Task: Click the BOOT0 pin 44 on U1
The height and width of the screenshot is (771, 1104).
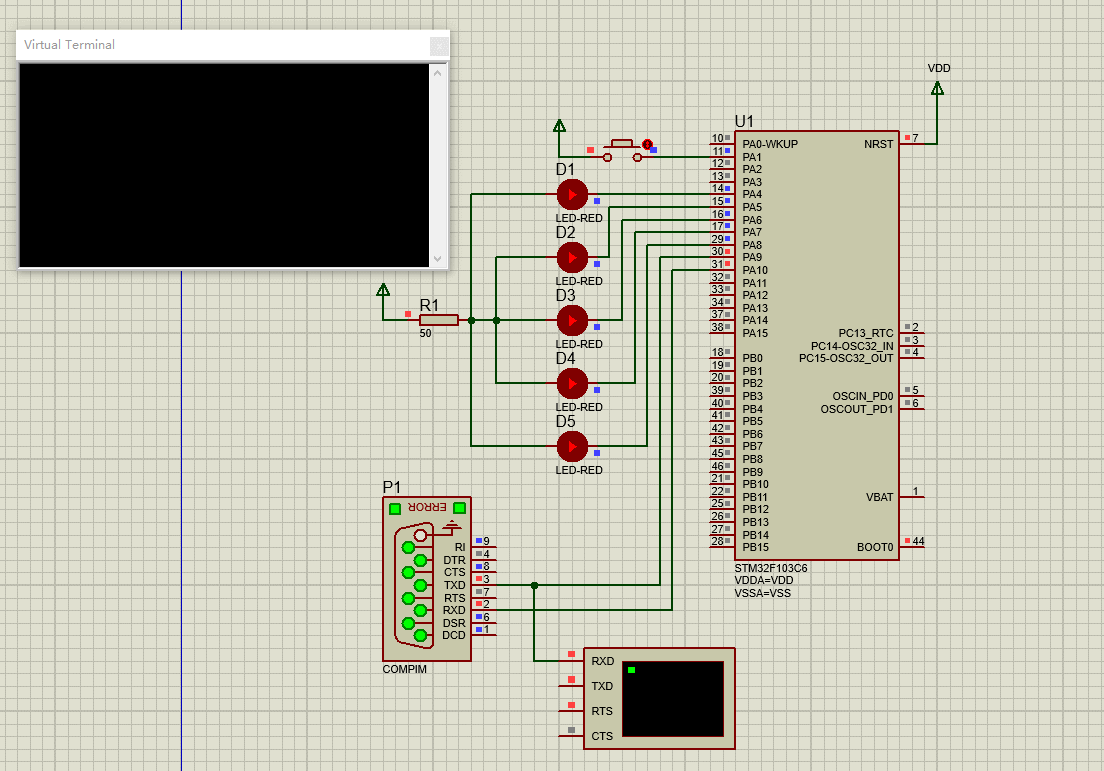Action: point(911,547)
